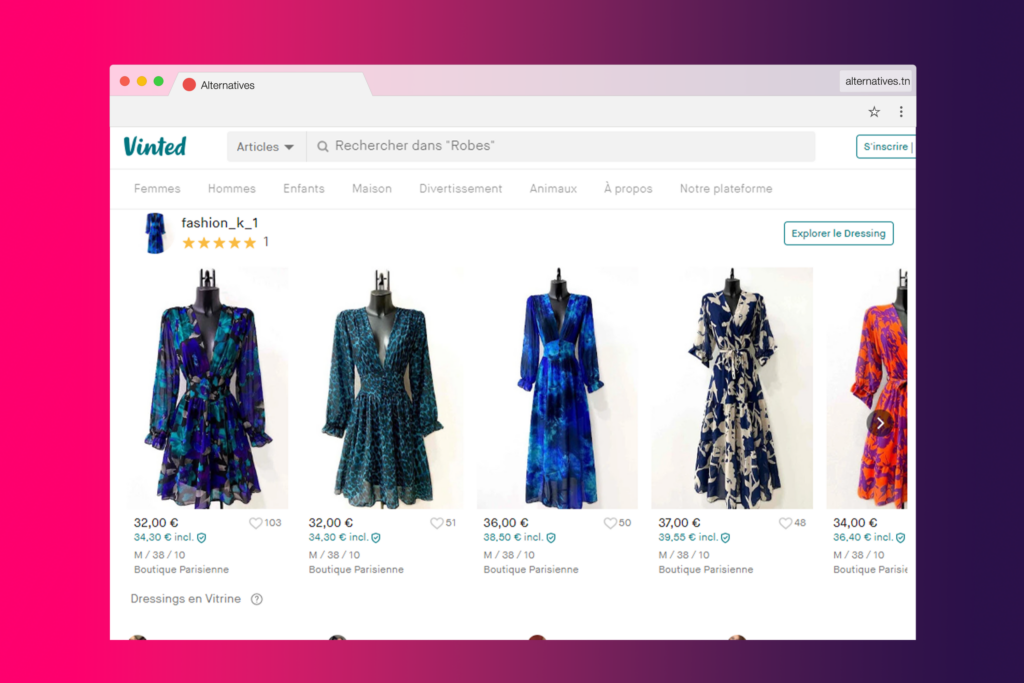Click Boutique Parisienne under the 37,00 € dress

(x=705, y=569)
